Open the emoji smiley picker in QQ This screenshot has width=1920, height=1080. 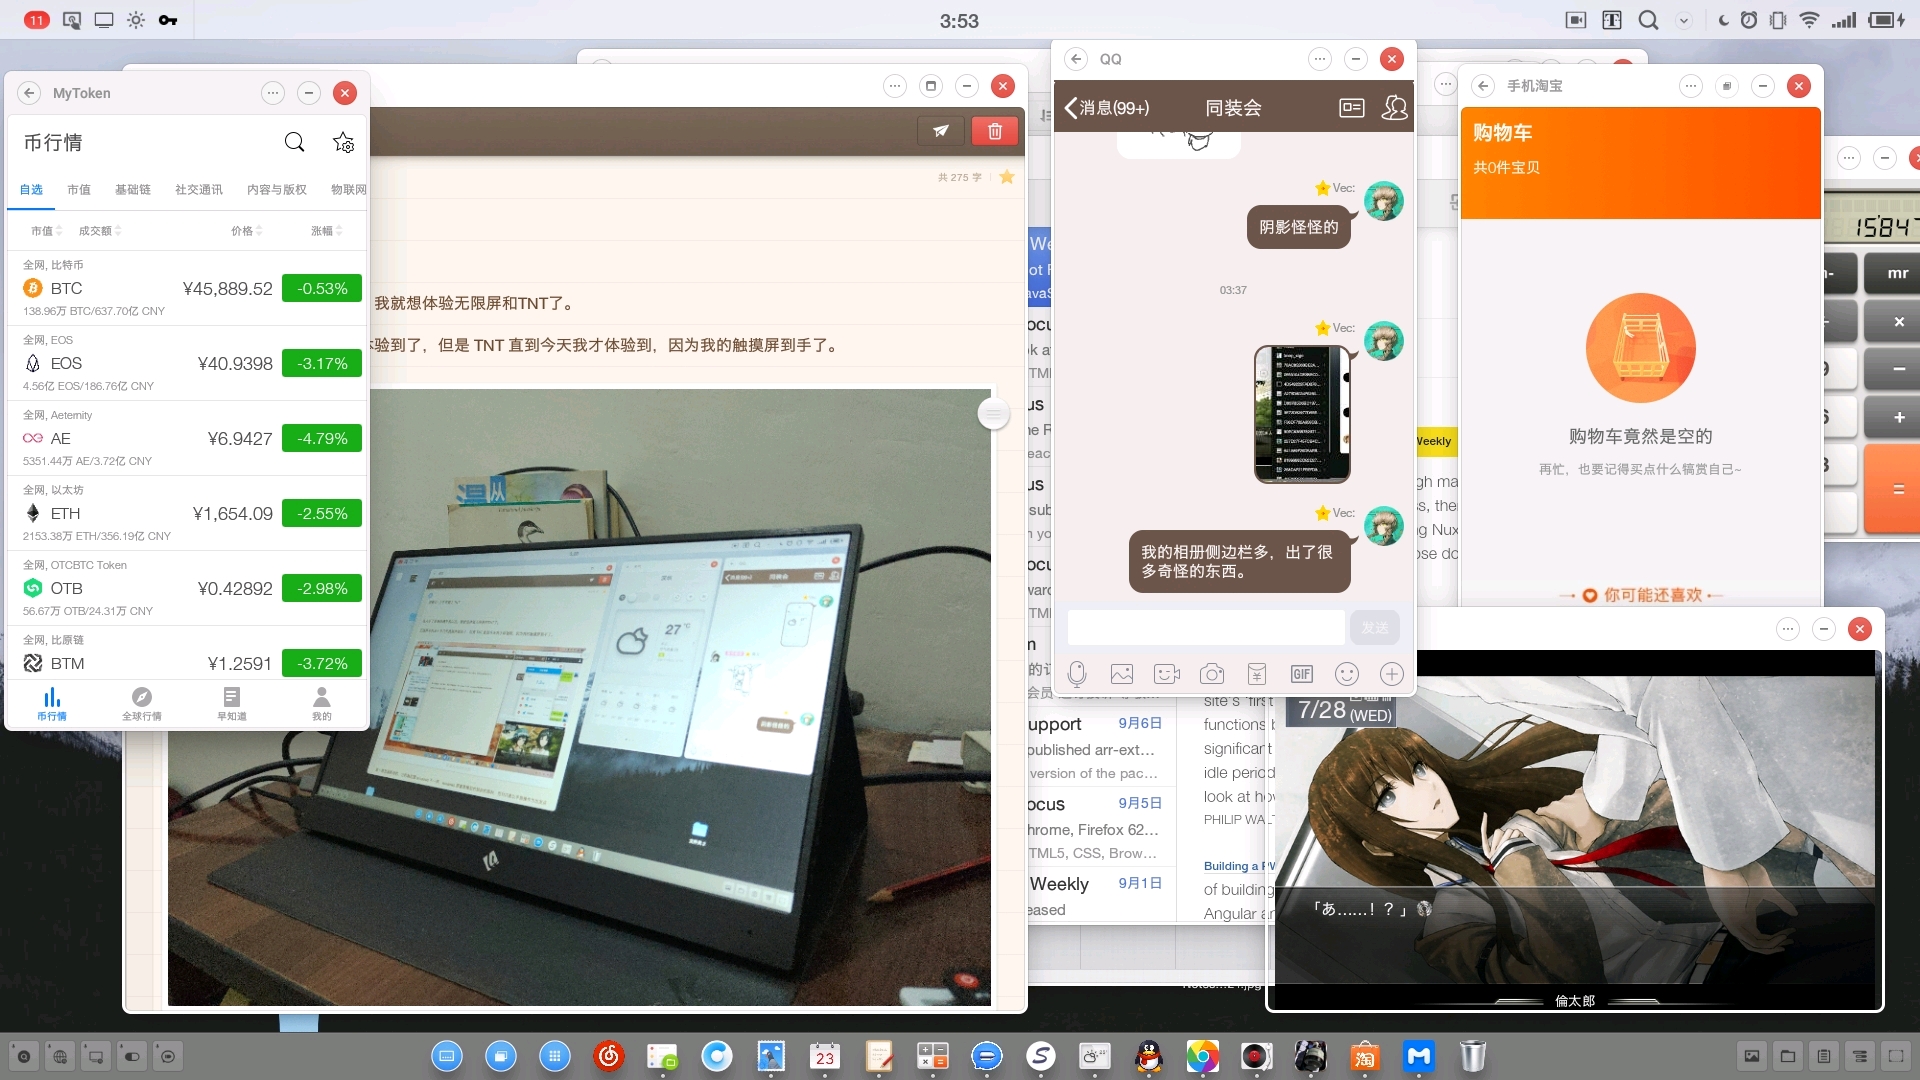(x=1347, y=674)
